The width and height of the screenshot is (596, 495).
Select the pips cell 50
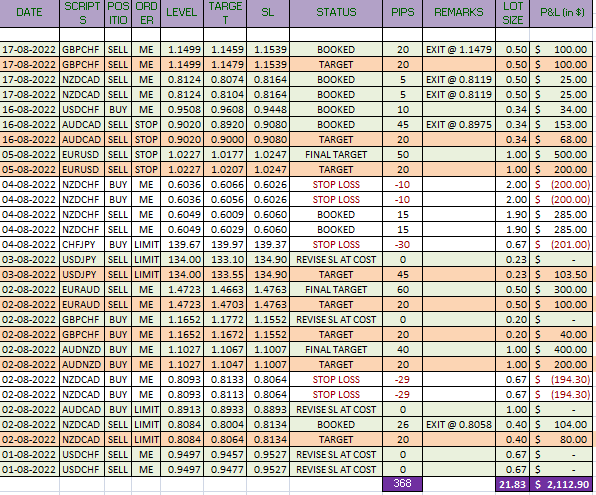(403, 155)
